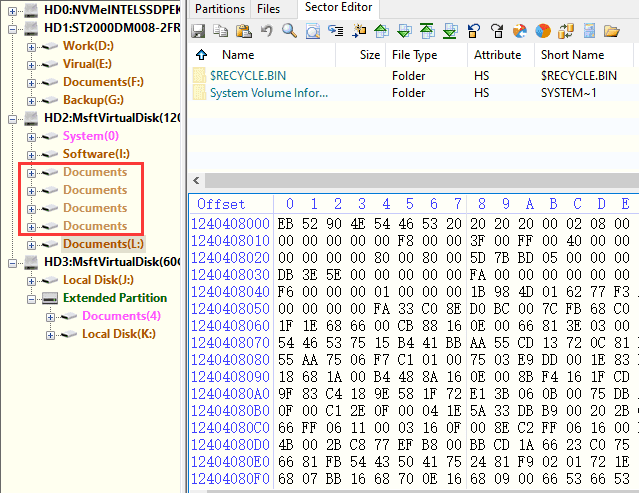Expand the Work(D:) partition node

[x=32, y=46]
